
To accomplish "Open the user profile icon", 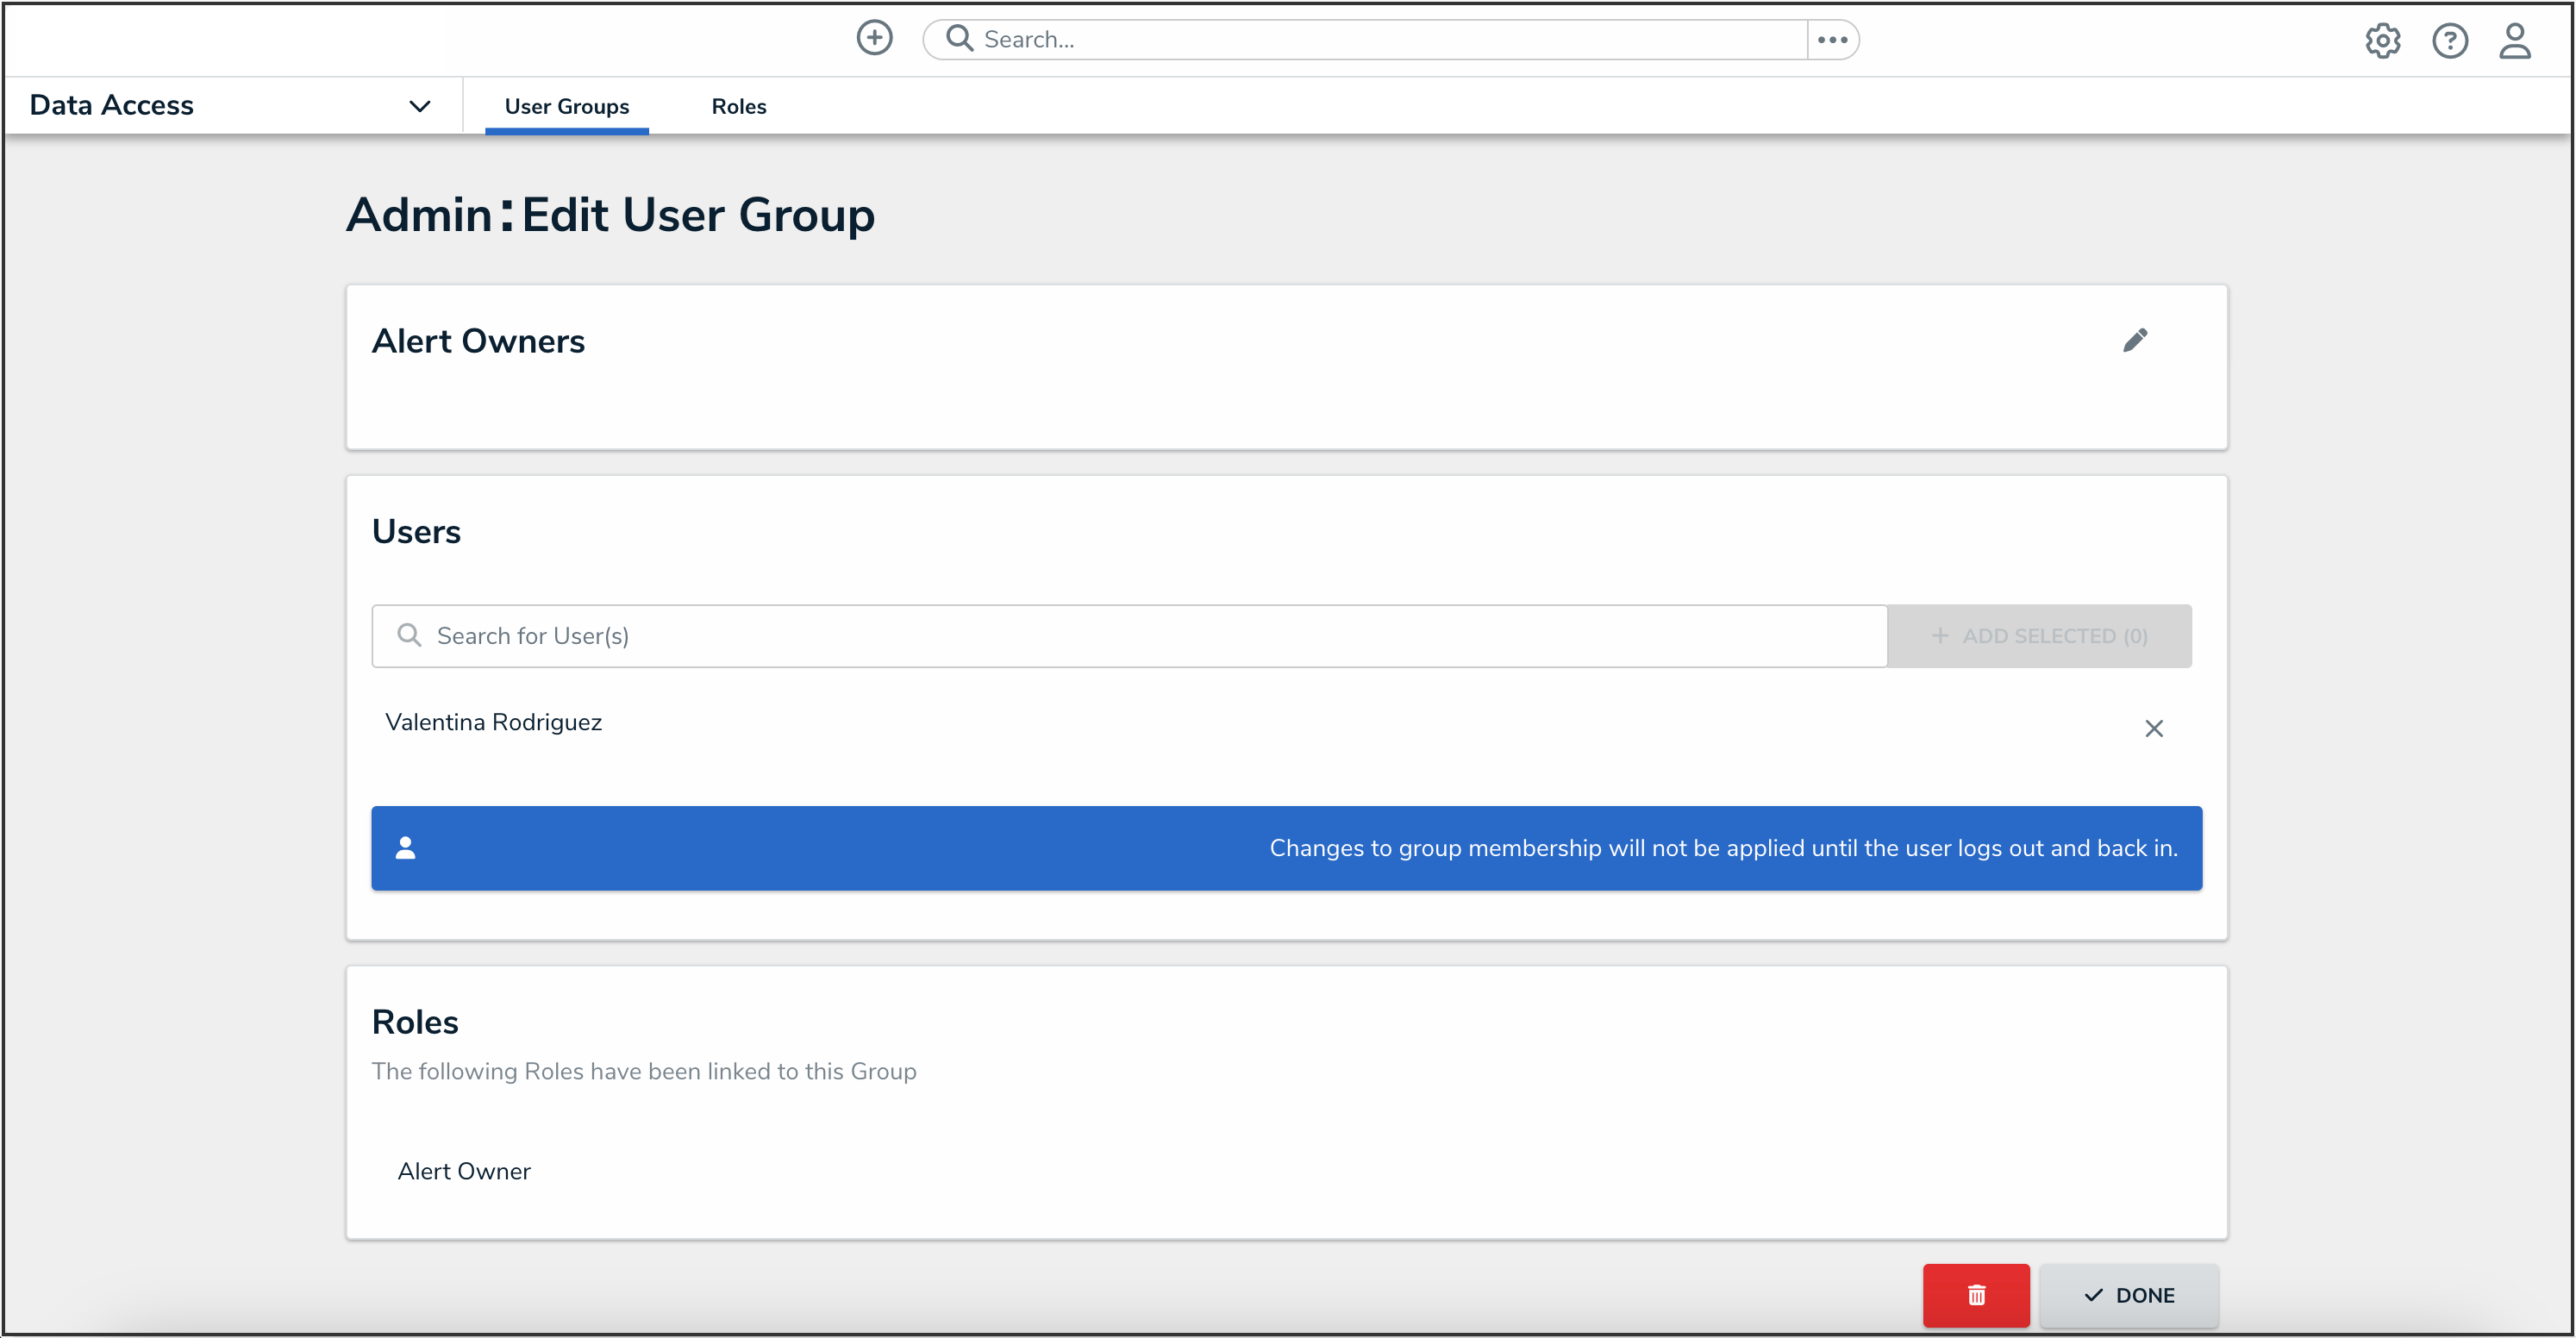I will tap(2514, 41).
